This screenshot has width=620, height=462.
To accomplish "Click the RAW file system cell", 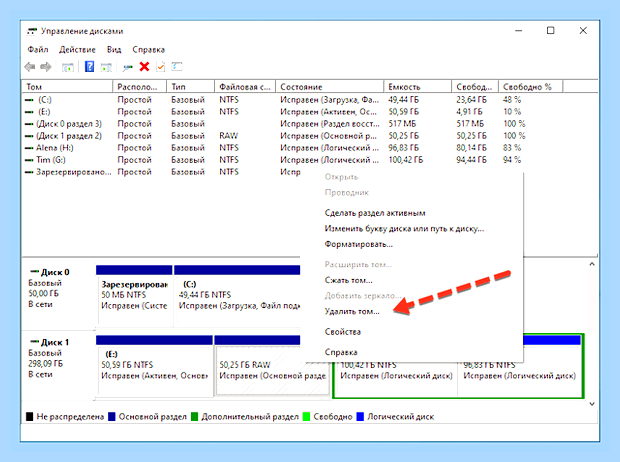I will pos(229,136).
